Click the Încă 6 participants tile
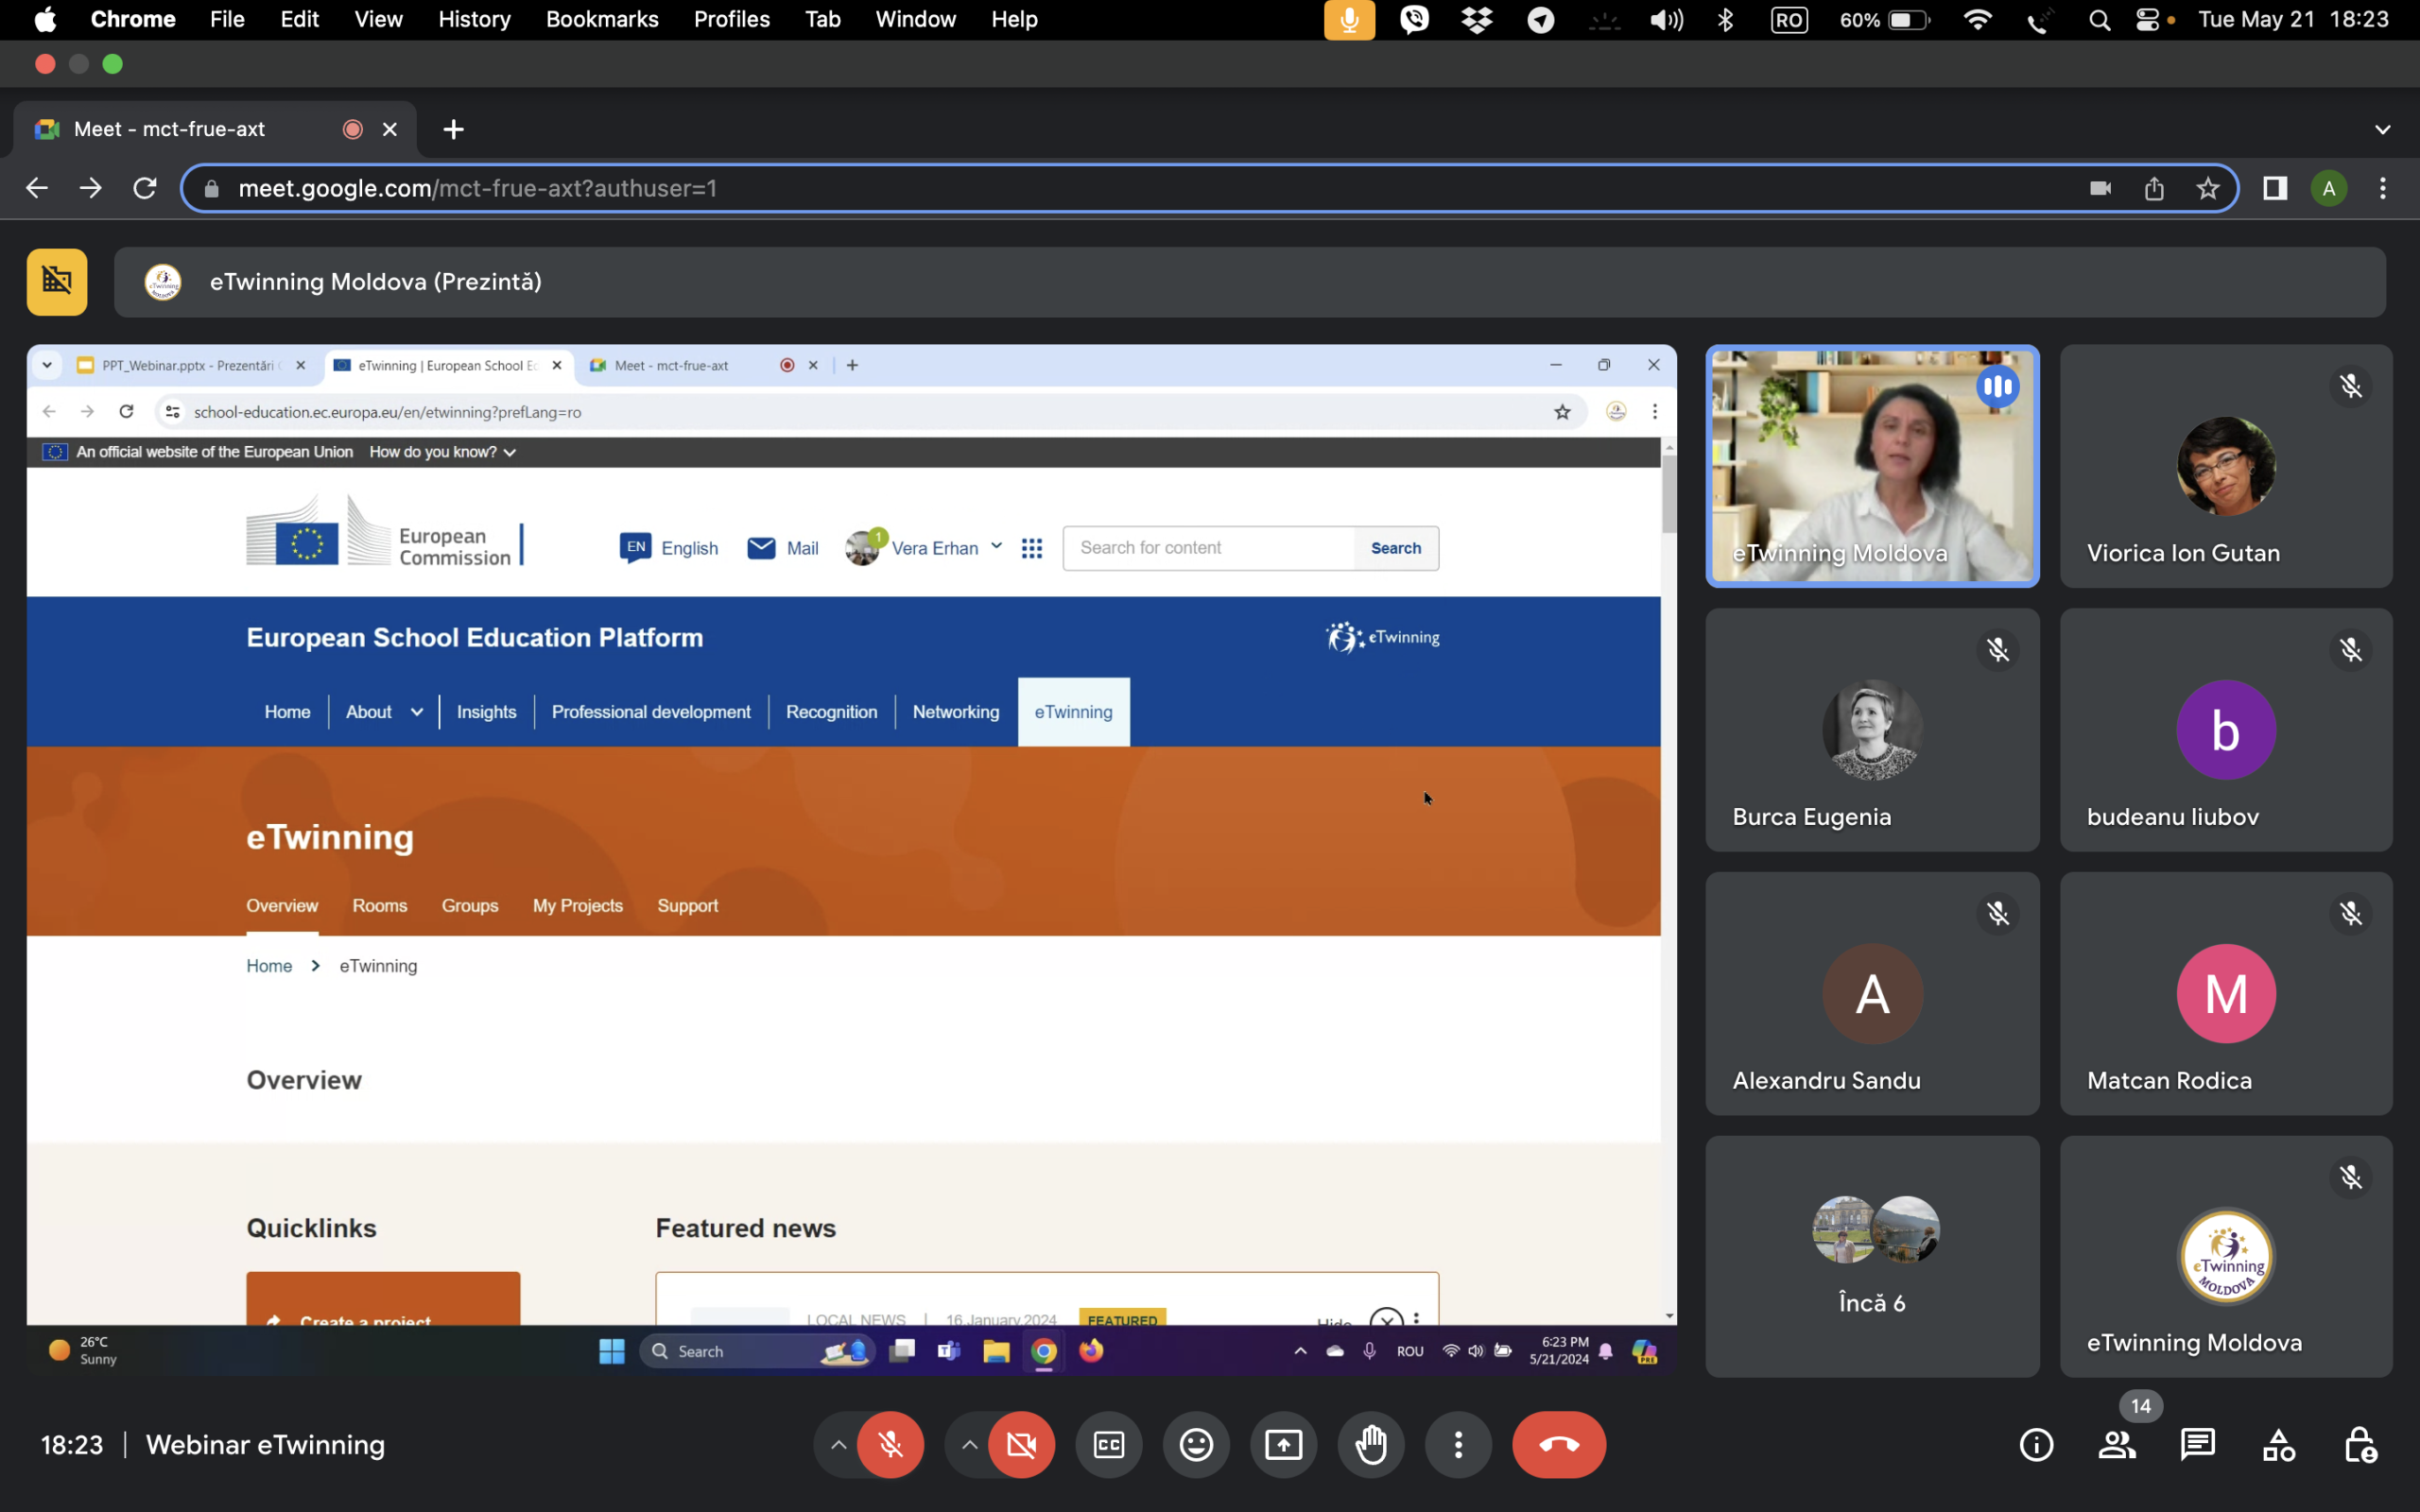Screen dimensions: 2420x1512 pos(1871,1256)
